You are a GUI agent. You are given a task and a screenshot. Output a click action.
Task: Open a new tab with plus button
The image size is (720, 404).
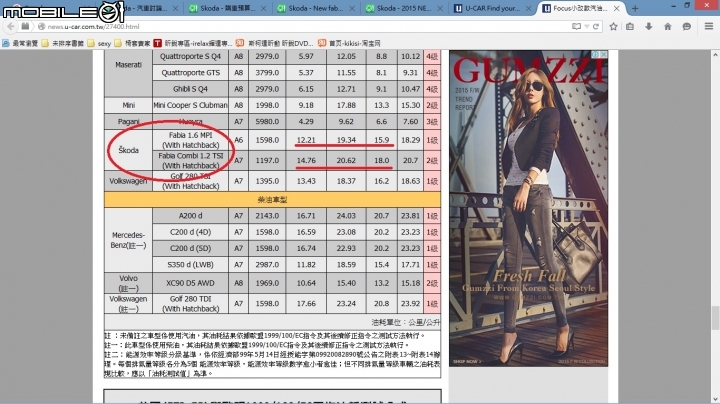click(635, 8)
